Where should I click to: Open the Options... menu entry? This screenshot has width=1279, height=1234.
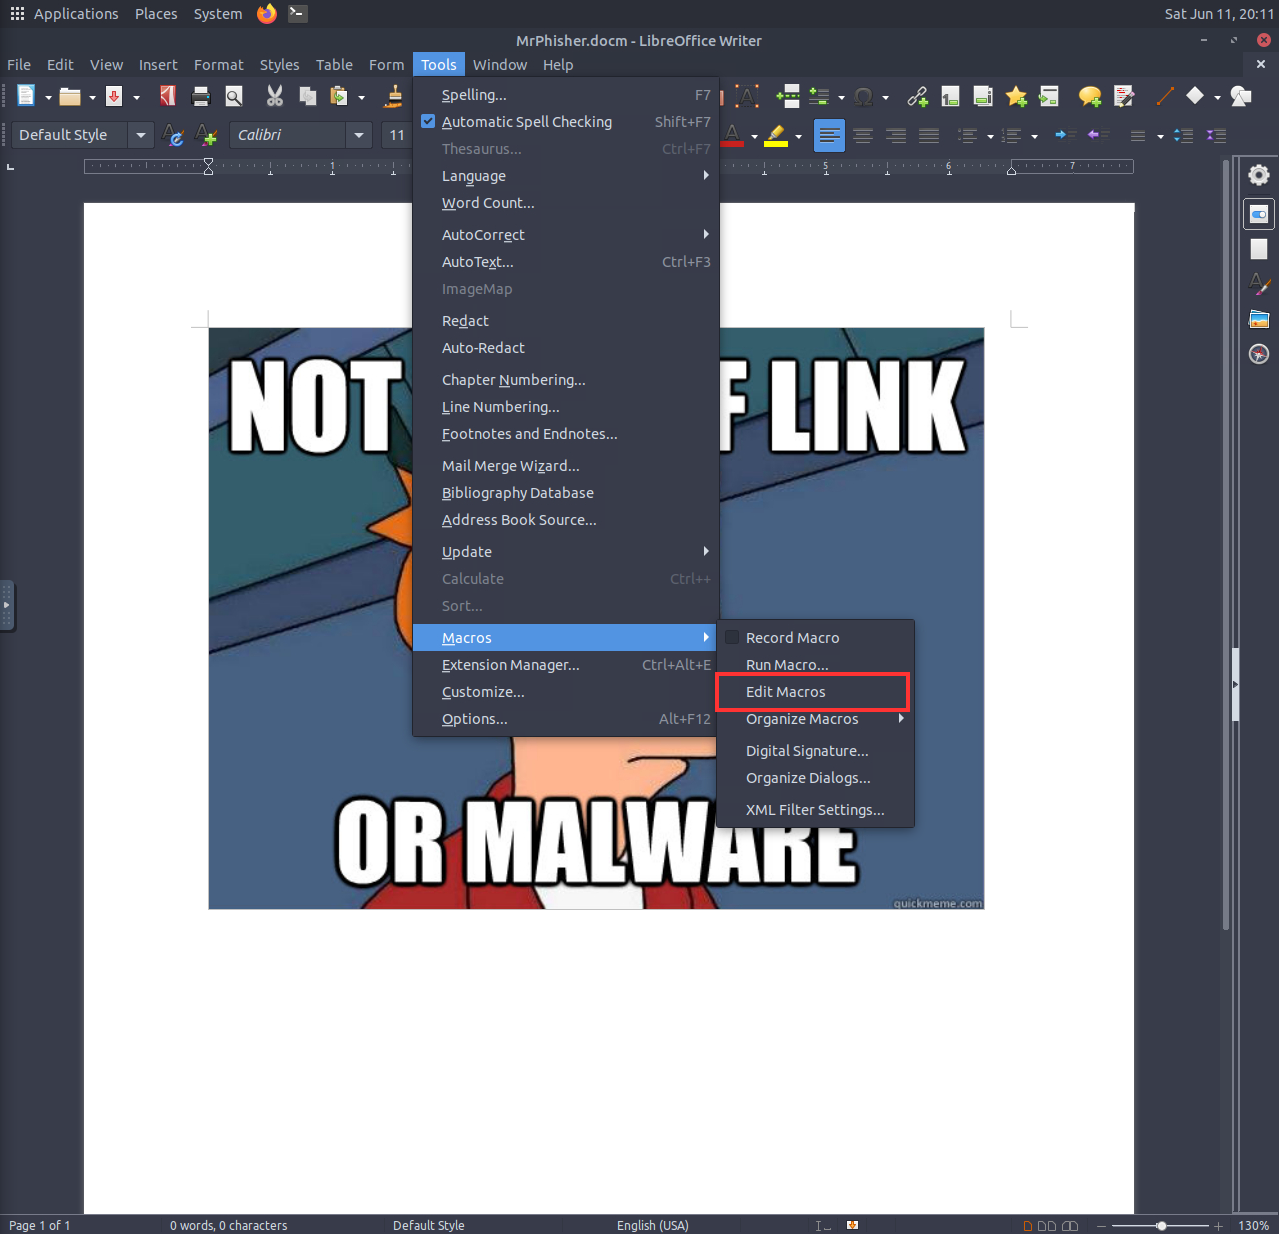point(566,718)
